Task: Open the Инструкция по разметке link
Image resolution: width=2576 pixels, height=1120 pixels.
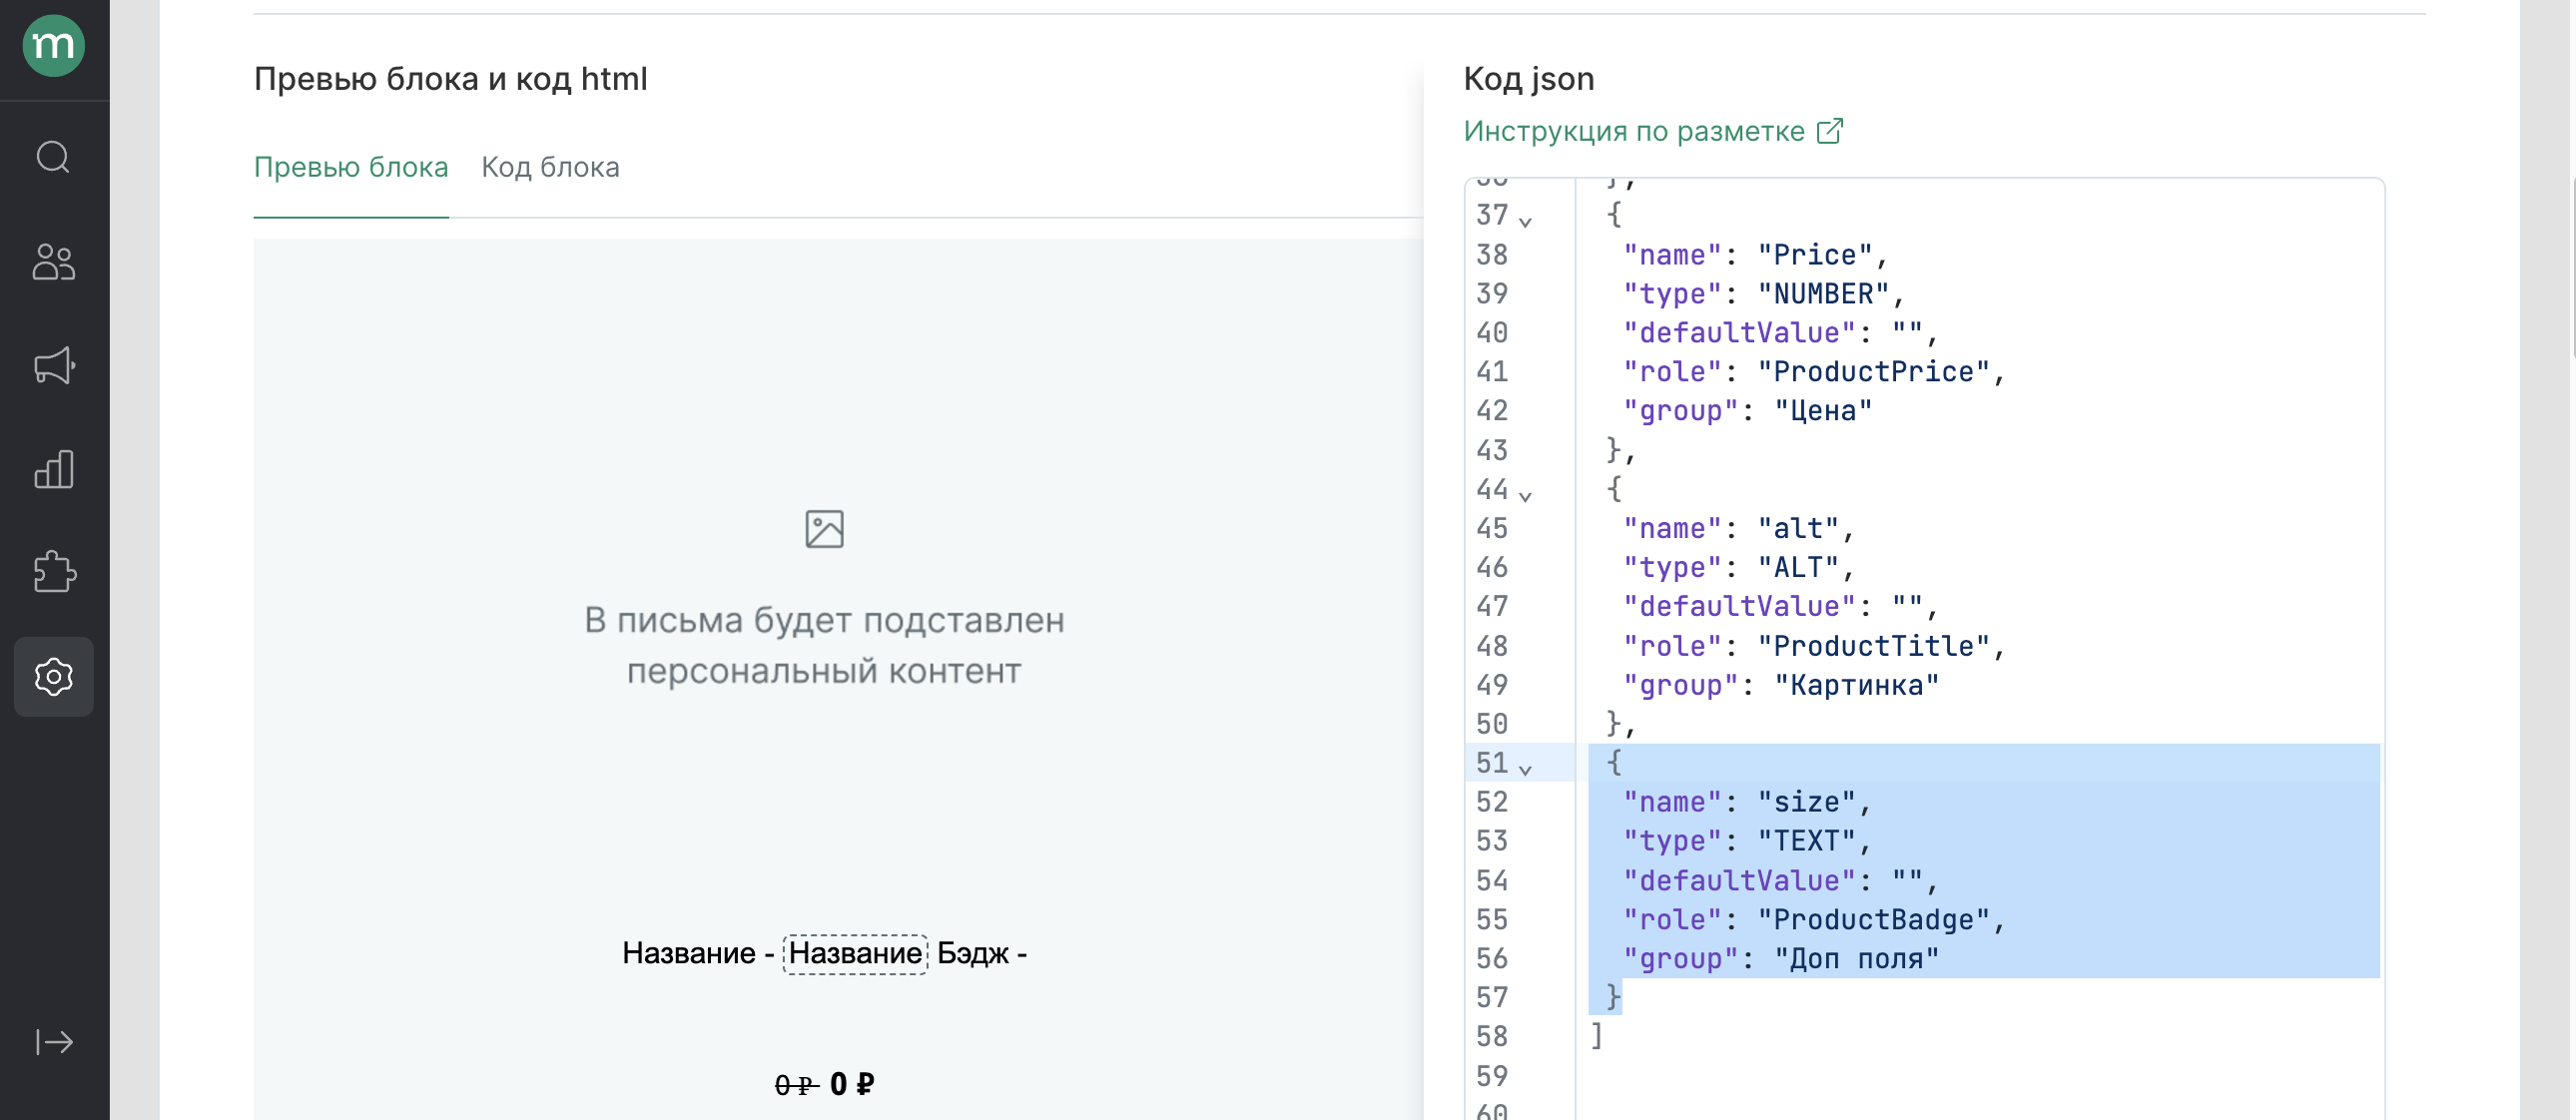Action: (x=1634, y=131)
